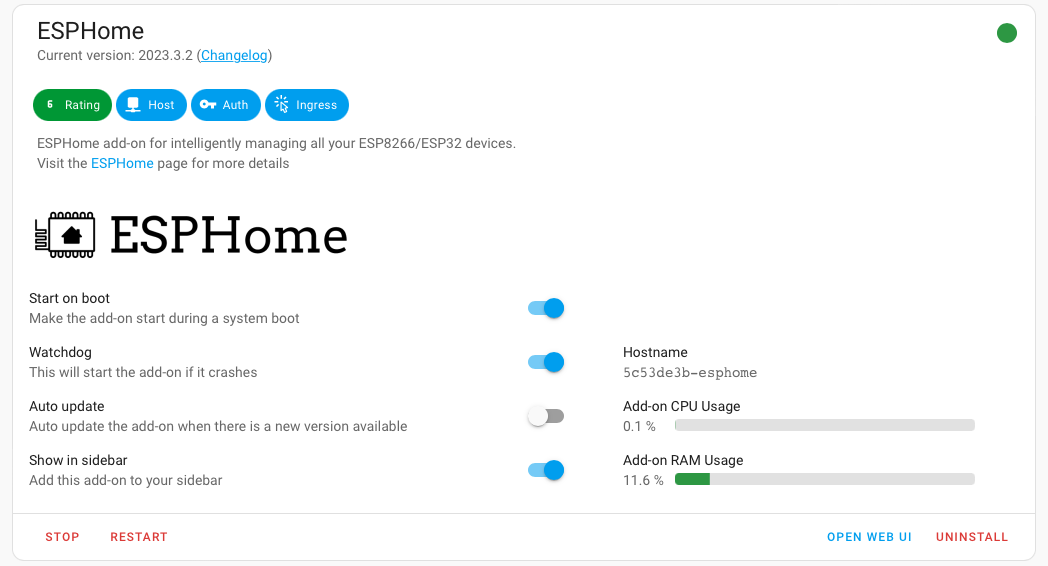The height and width of the screenshot is (566, 1048).
Task: Click the 'Add-on RAM Usage' label
Action: tap(683, 460)
